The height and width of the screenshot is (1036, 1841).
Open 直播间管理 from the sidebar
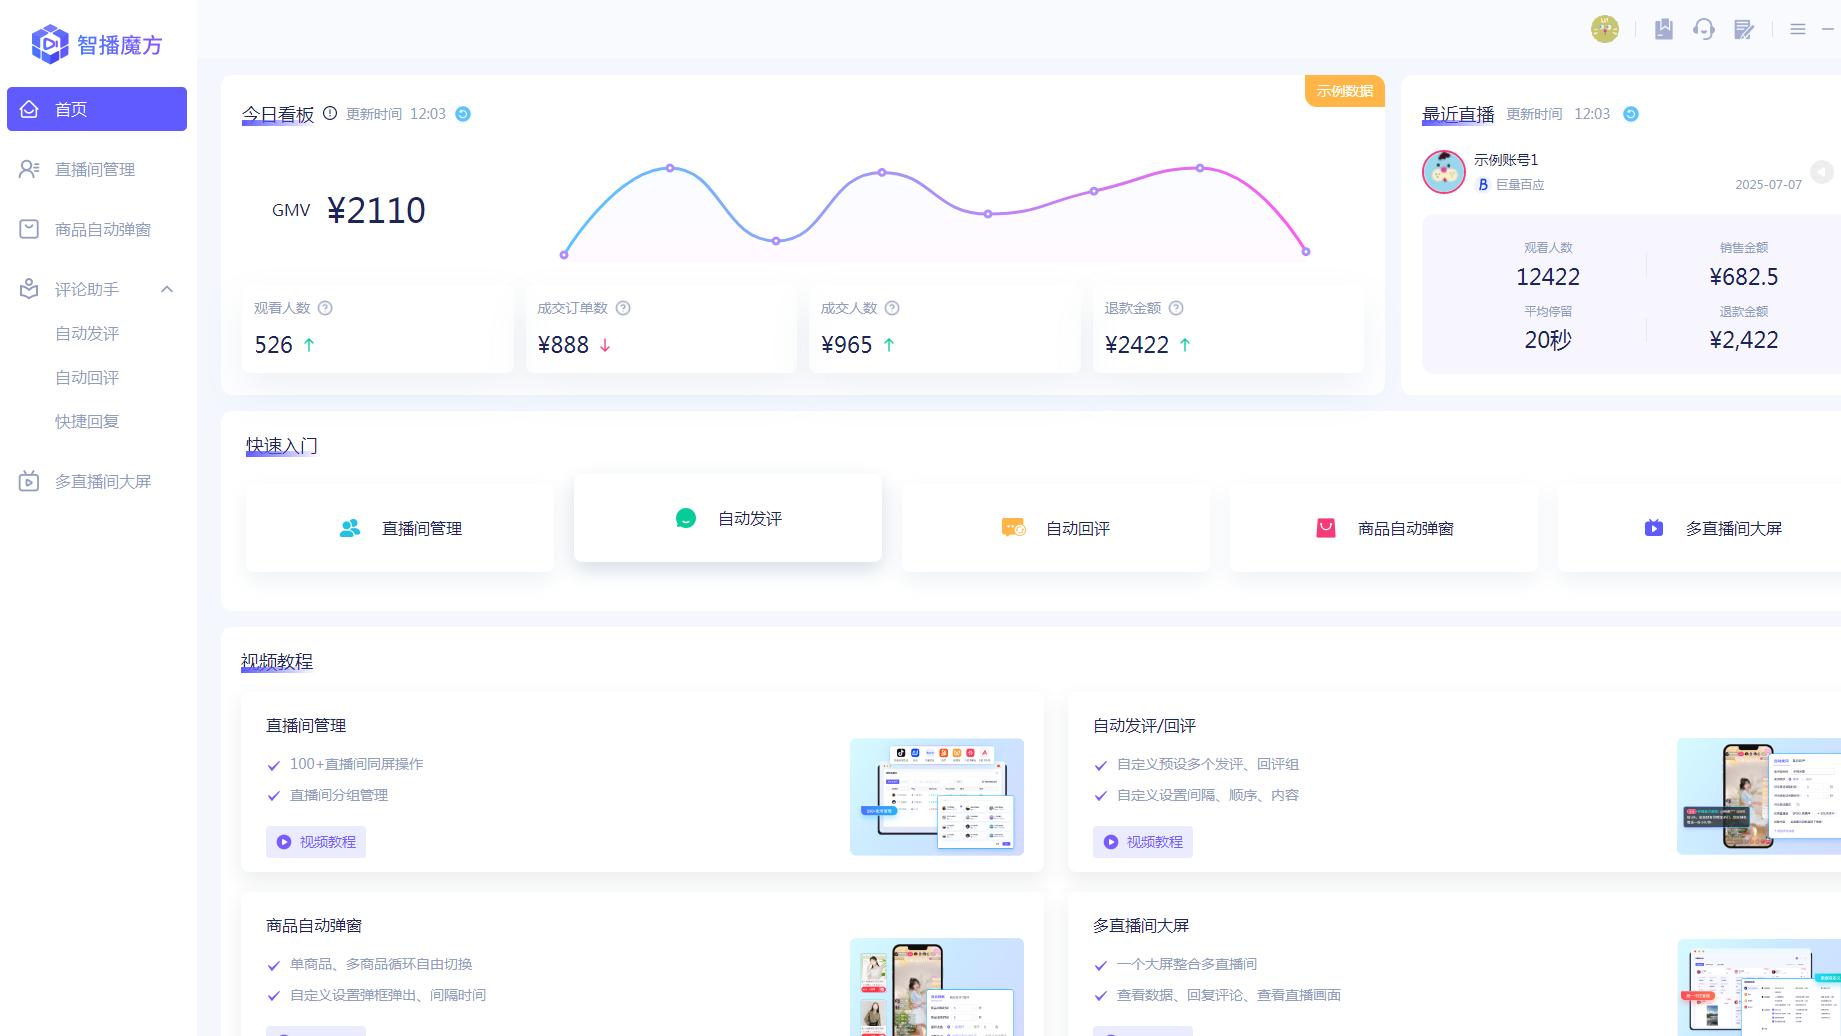click(97, 169)
